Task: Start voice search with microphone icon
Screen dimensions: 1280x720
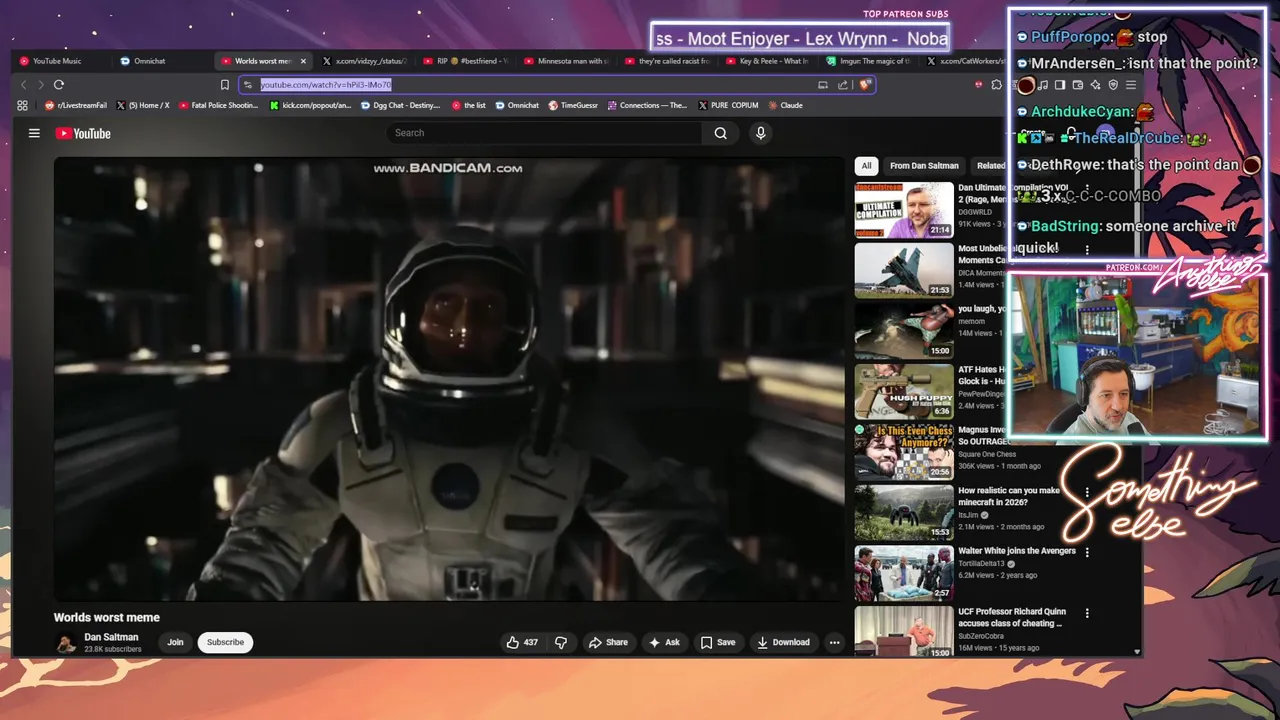Action: click(760, 133)
